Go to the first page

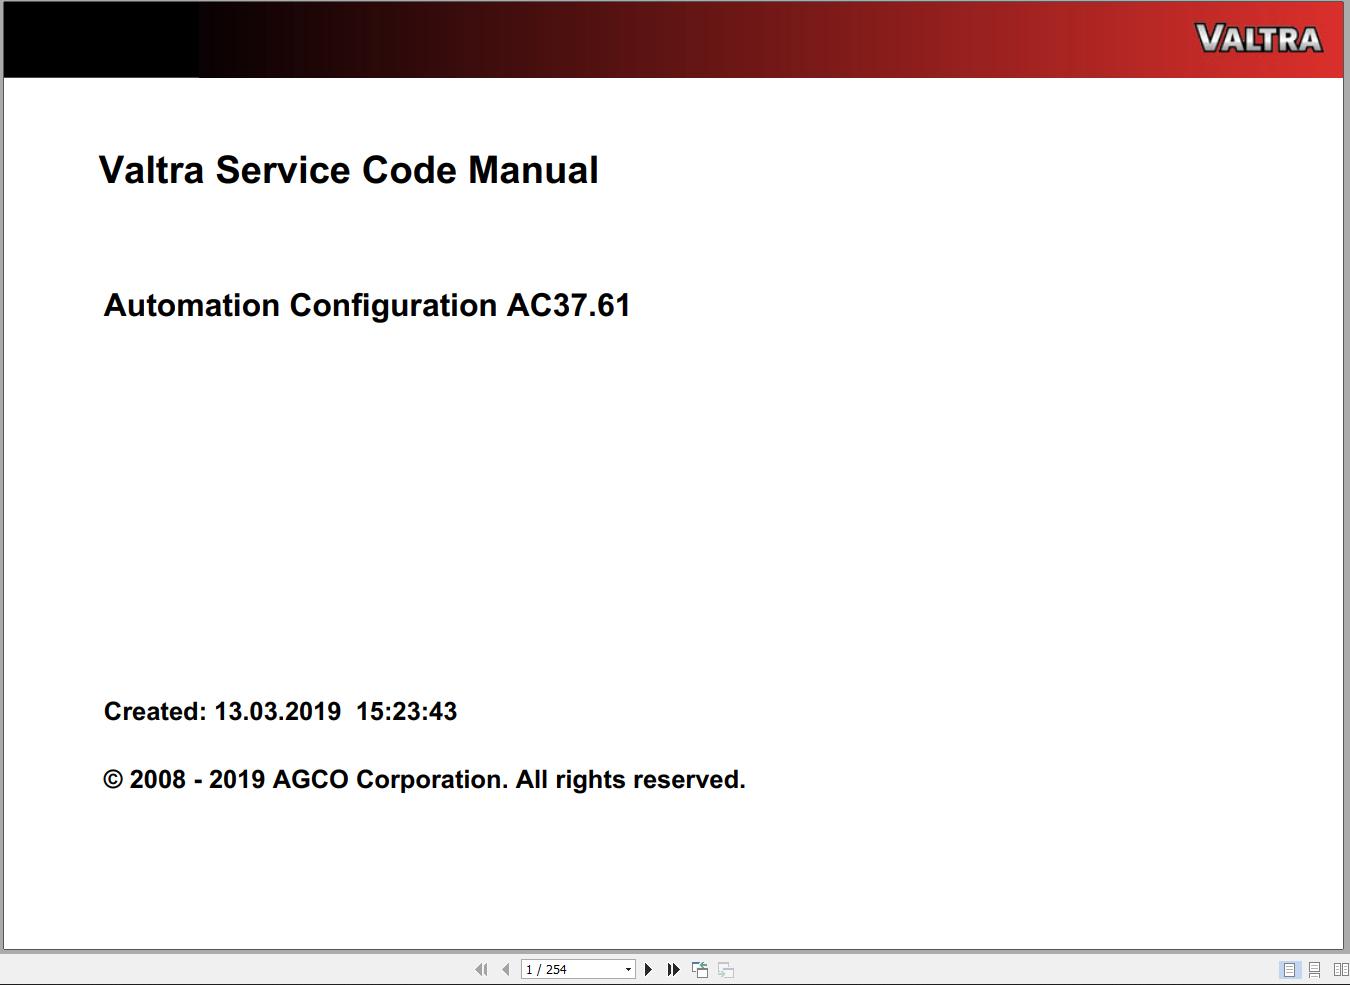point(481,969)
